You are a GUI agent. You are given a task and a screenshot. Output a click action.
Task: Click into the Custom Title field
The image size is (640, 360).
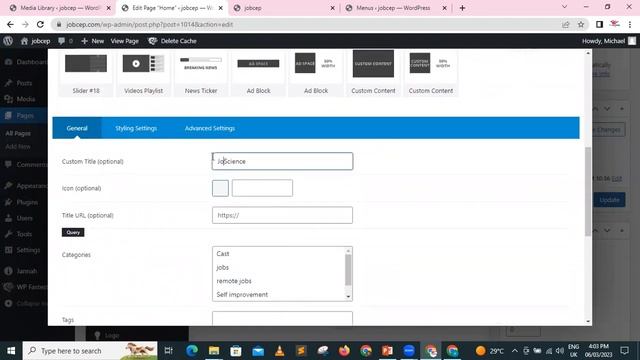(282, 161)
